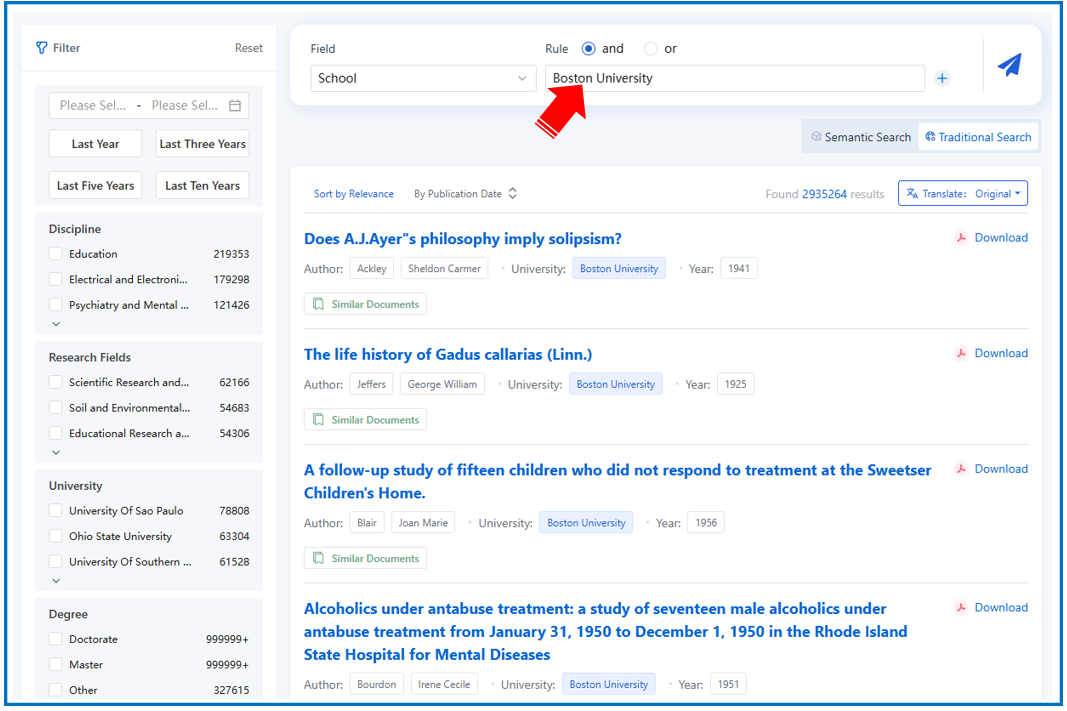Switch to Traditional Search tab

tap(978, 138)
